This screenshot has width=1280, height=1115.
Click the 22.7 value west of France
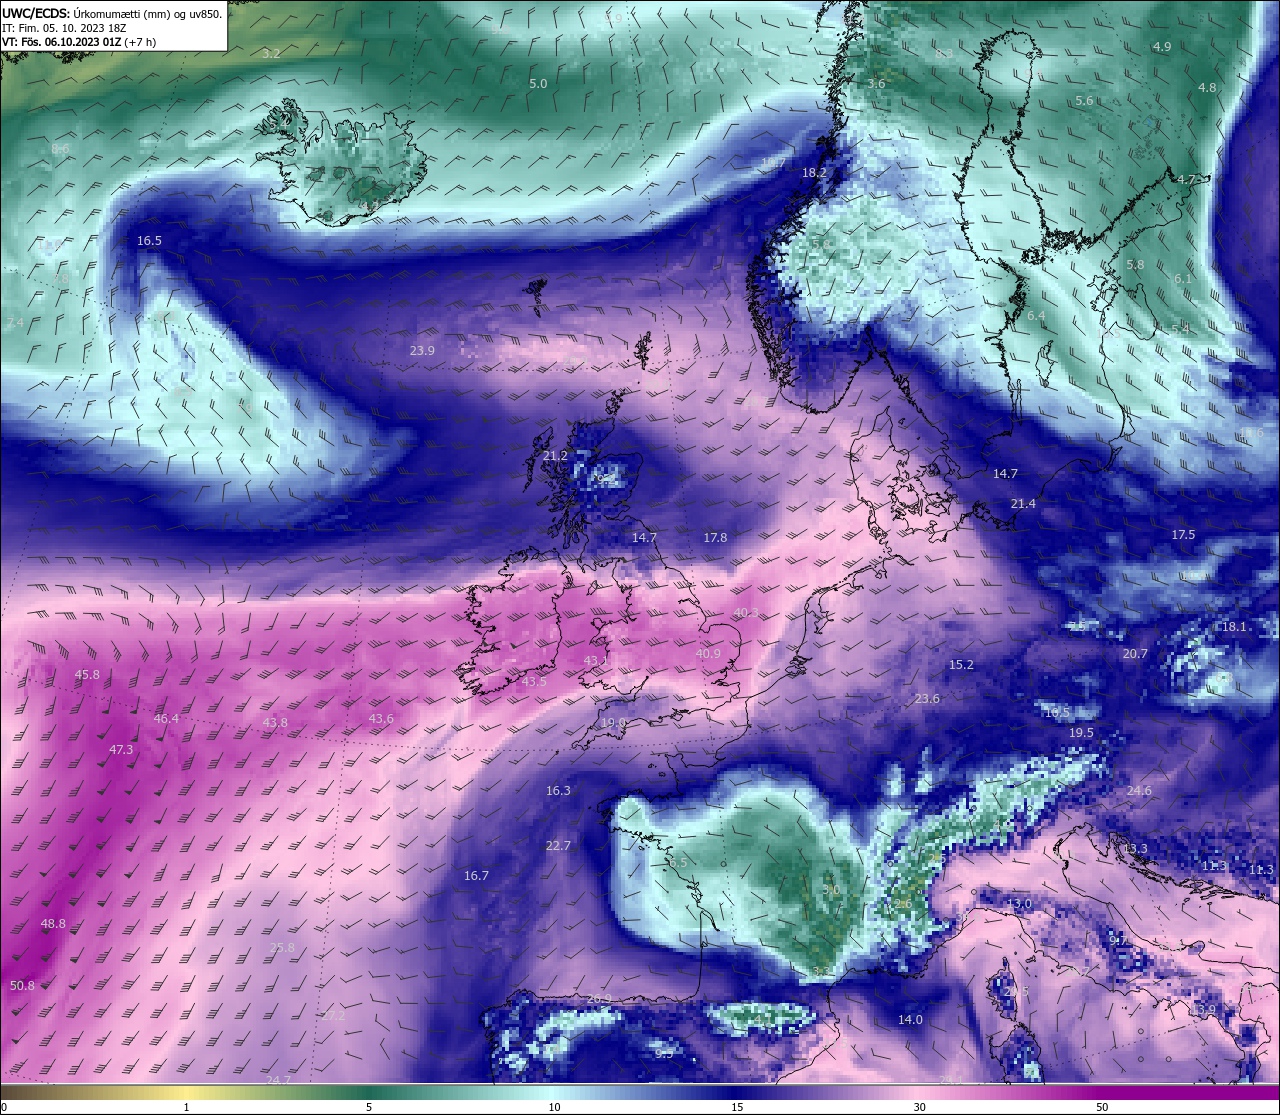coord(558,846)
